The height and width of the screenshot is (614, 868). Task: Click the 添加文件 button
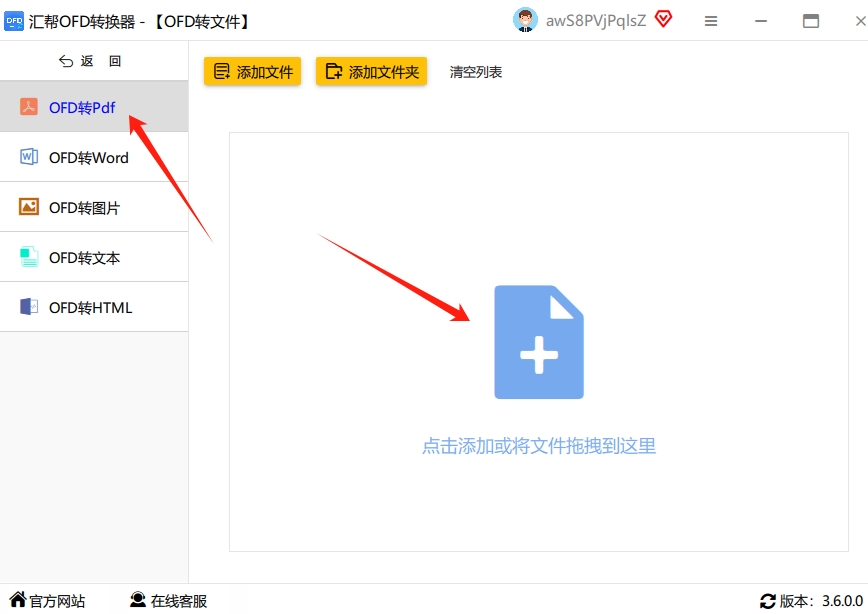point(252,71)
